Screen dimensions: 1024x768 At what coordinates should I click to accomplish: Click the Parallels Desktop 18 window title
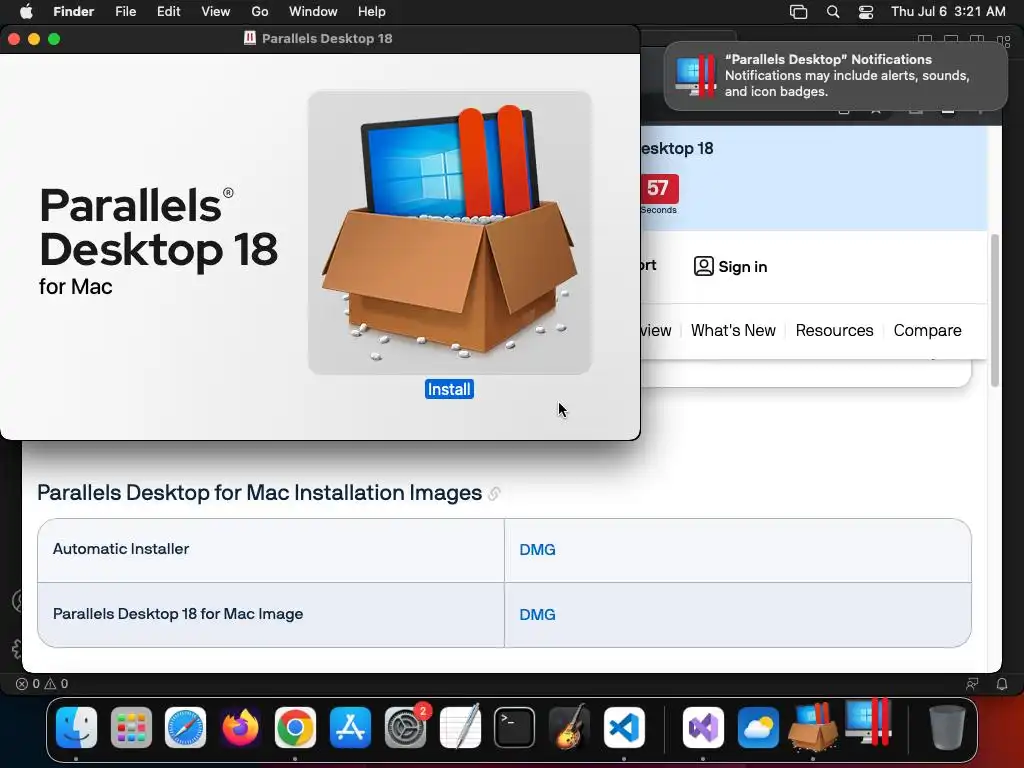(327, 39)
